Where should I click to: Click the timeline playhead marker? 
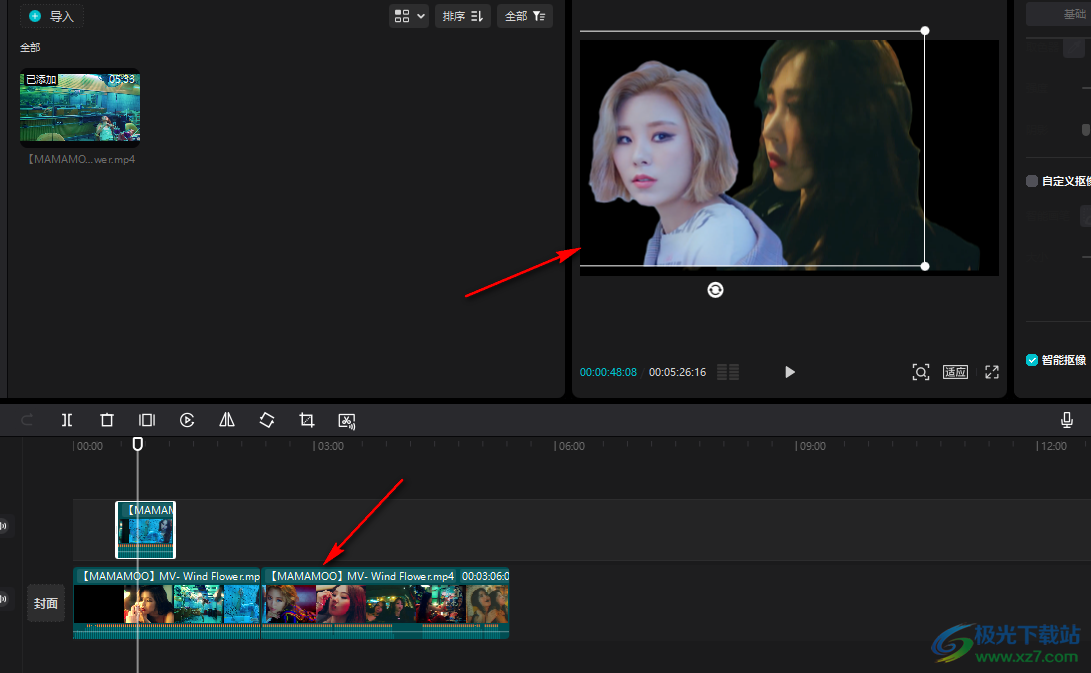click(x=138, y=443)
